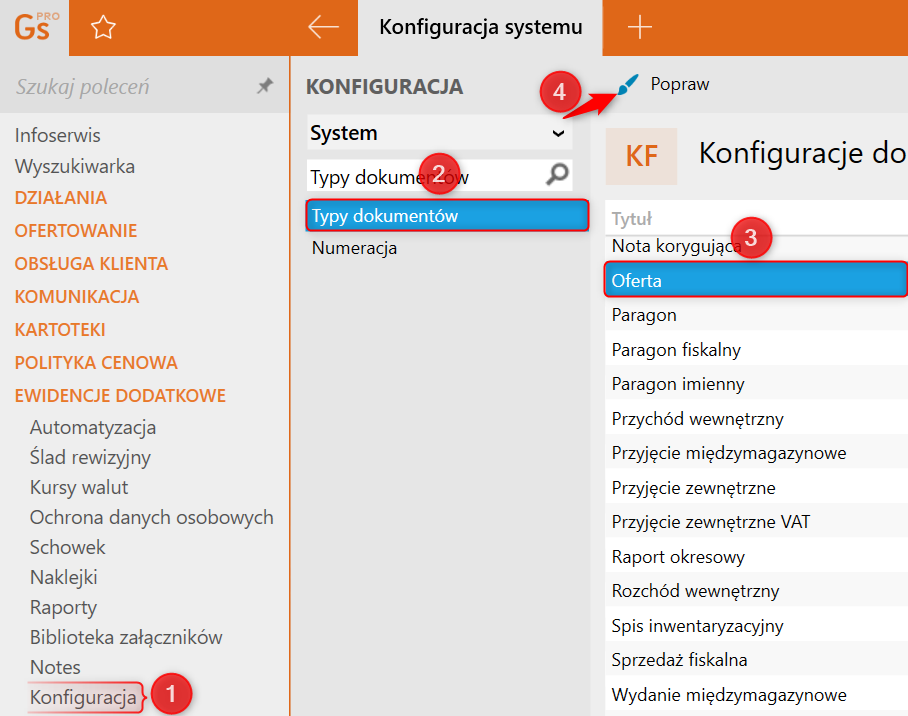908x716 pixels.
Task: Go back with the left arrow
Action: pos(323,27)
